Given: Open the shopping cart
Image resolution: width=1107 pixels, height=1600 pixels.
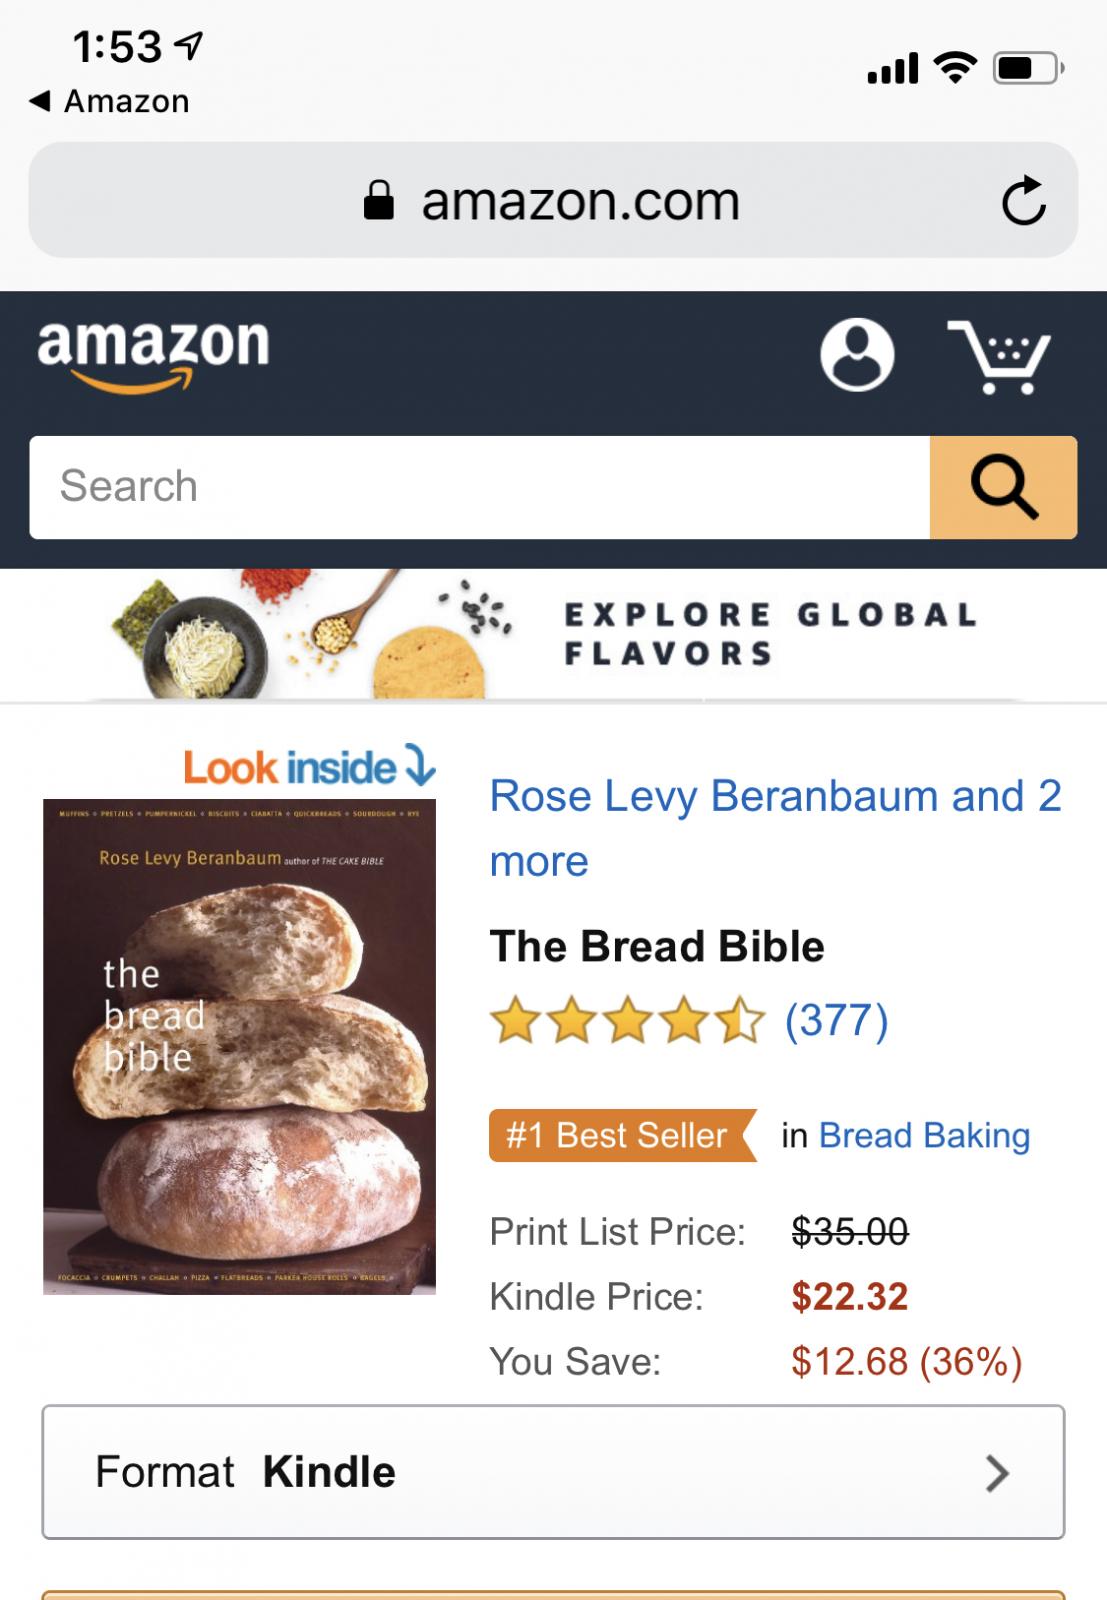Looking at the screenshot, I should (x=999, y=357).
